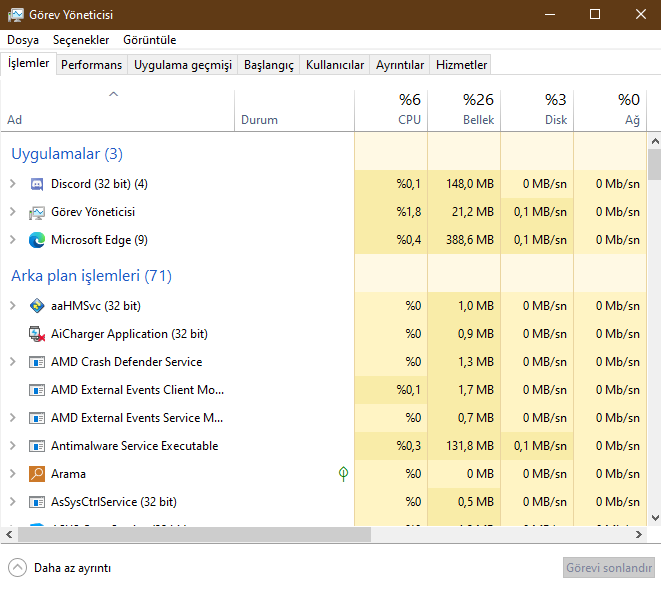This screenshot has height=589, width=661.
Task: Click the Discord app icon
Action: (37, 184)
